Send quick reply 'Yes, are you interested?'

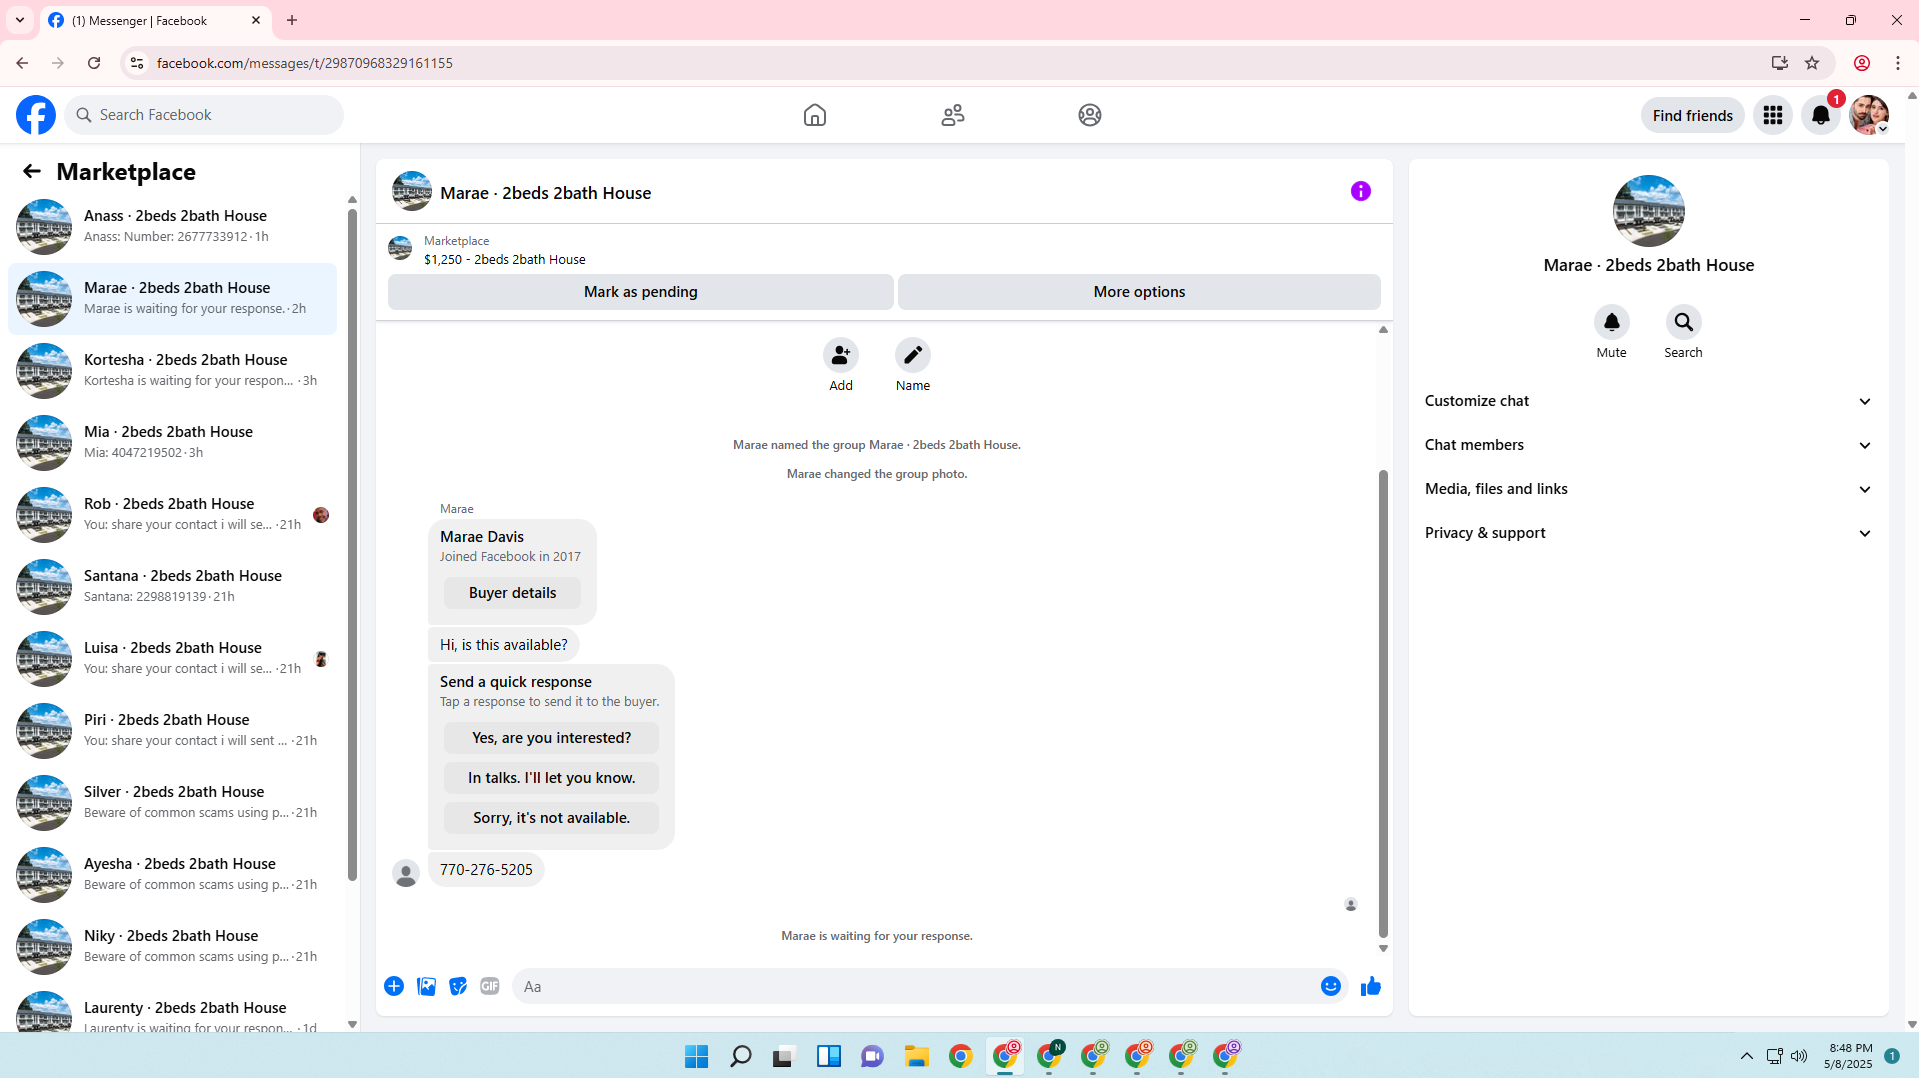pos(551,738)
